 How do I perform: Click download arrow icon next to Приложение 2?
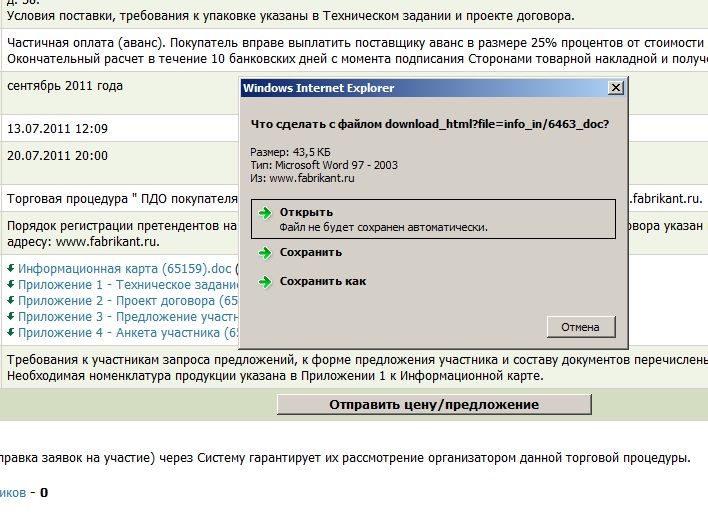pos(11,300)
